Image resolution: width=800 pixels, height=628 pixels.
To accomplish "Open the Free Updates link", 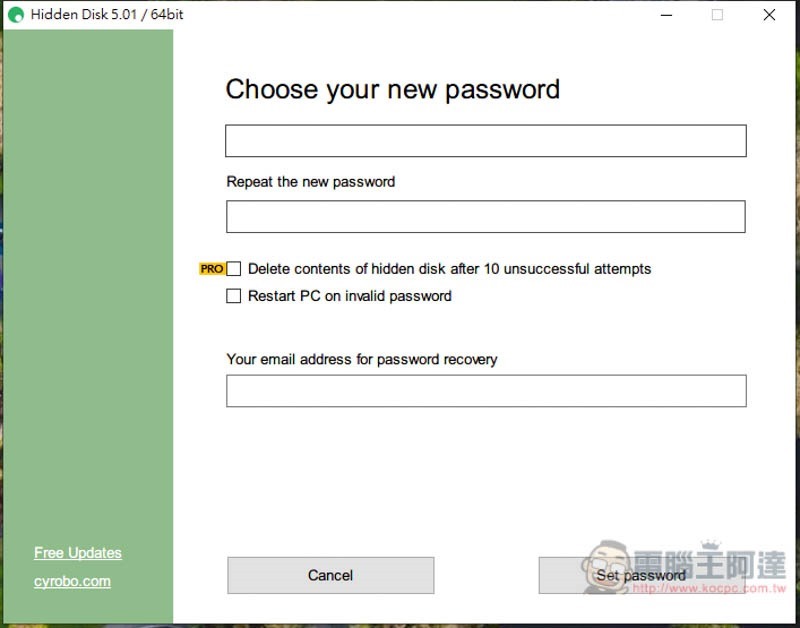I will click(x=78, y=553).
